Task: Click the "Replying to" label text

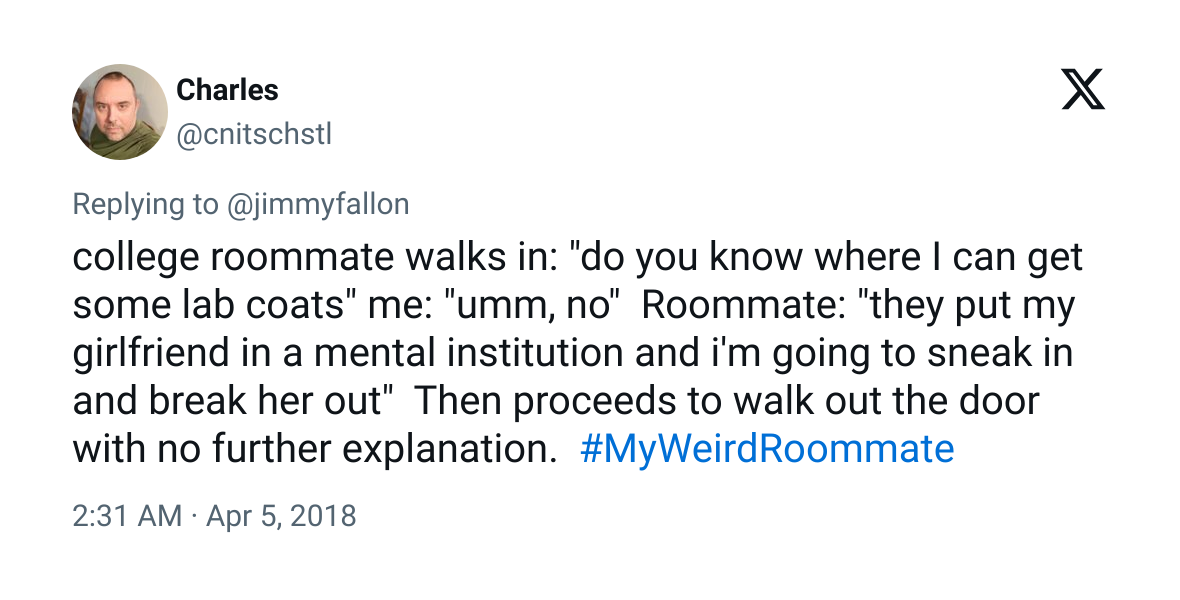Action: [145, 204]
